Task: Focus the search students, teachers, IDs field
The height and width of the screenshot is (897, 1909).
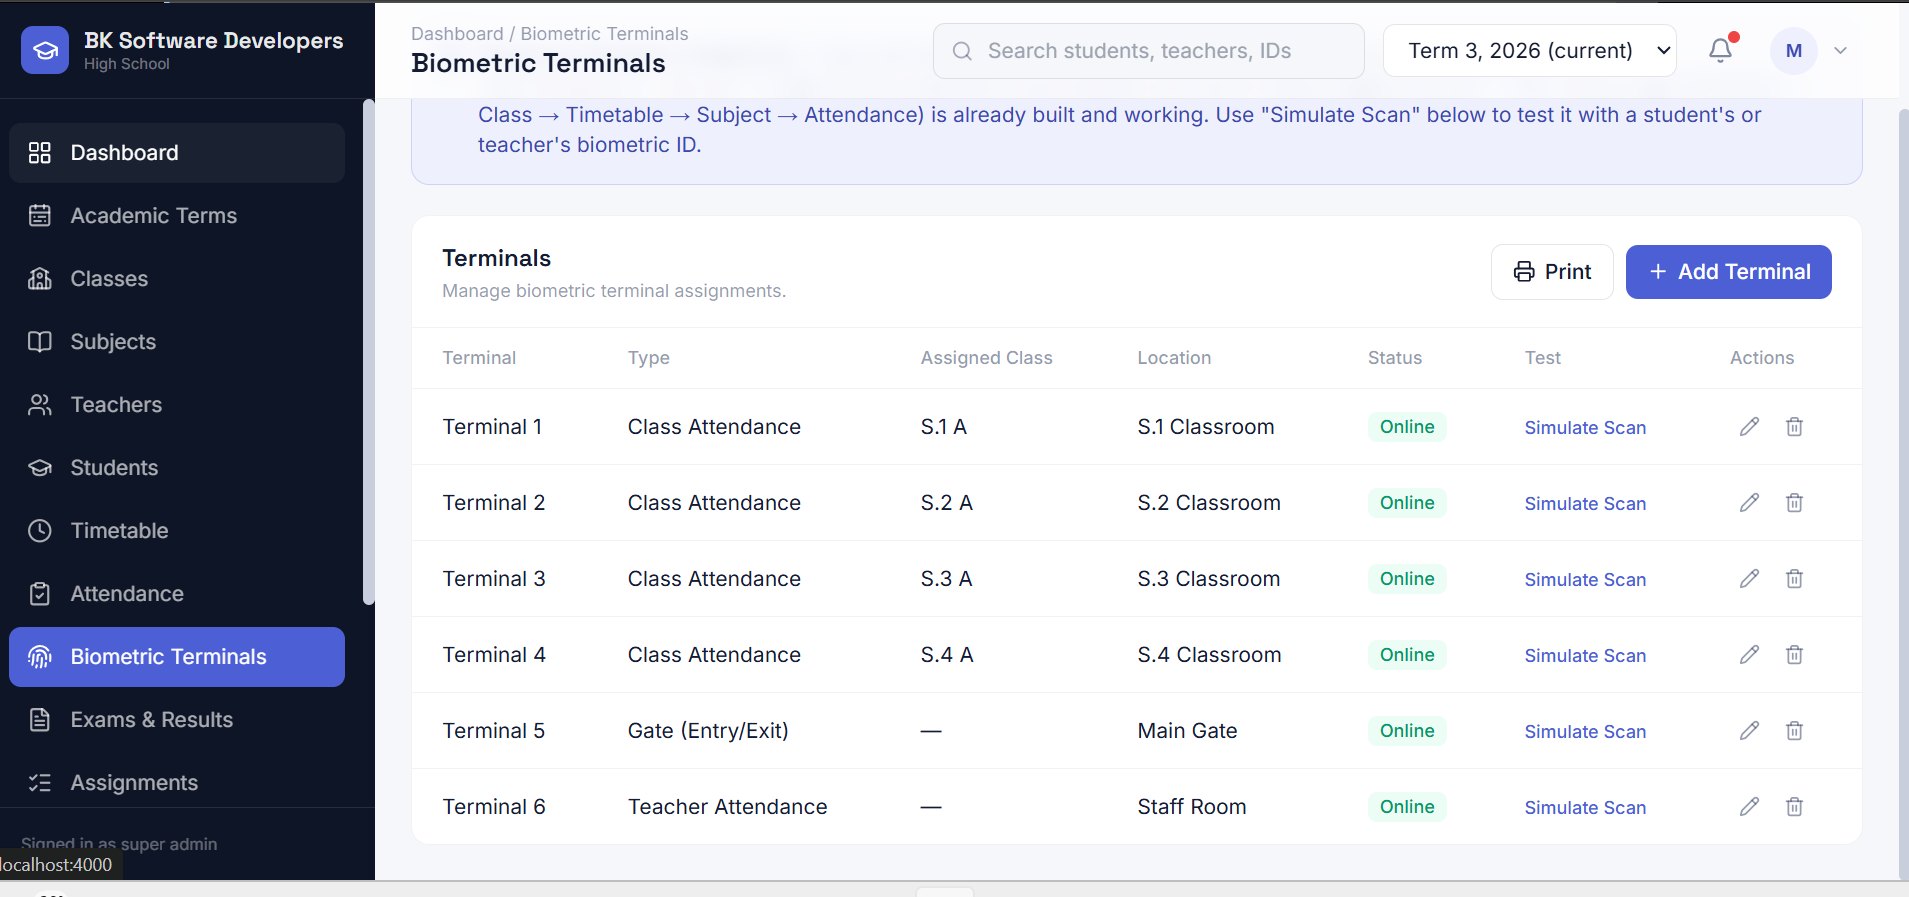Action: click(x=1149, y=51)
